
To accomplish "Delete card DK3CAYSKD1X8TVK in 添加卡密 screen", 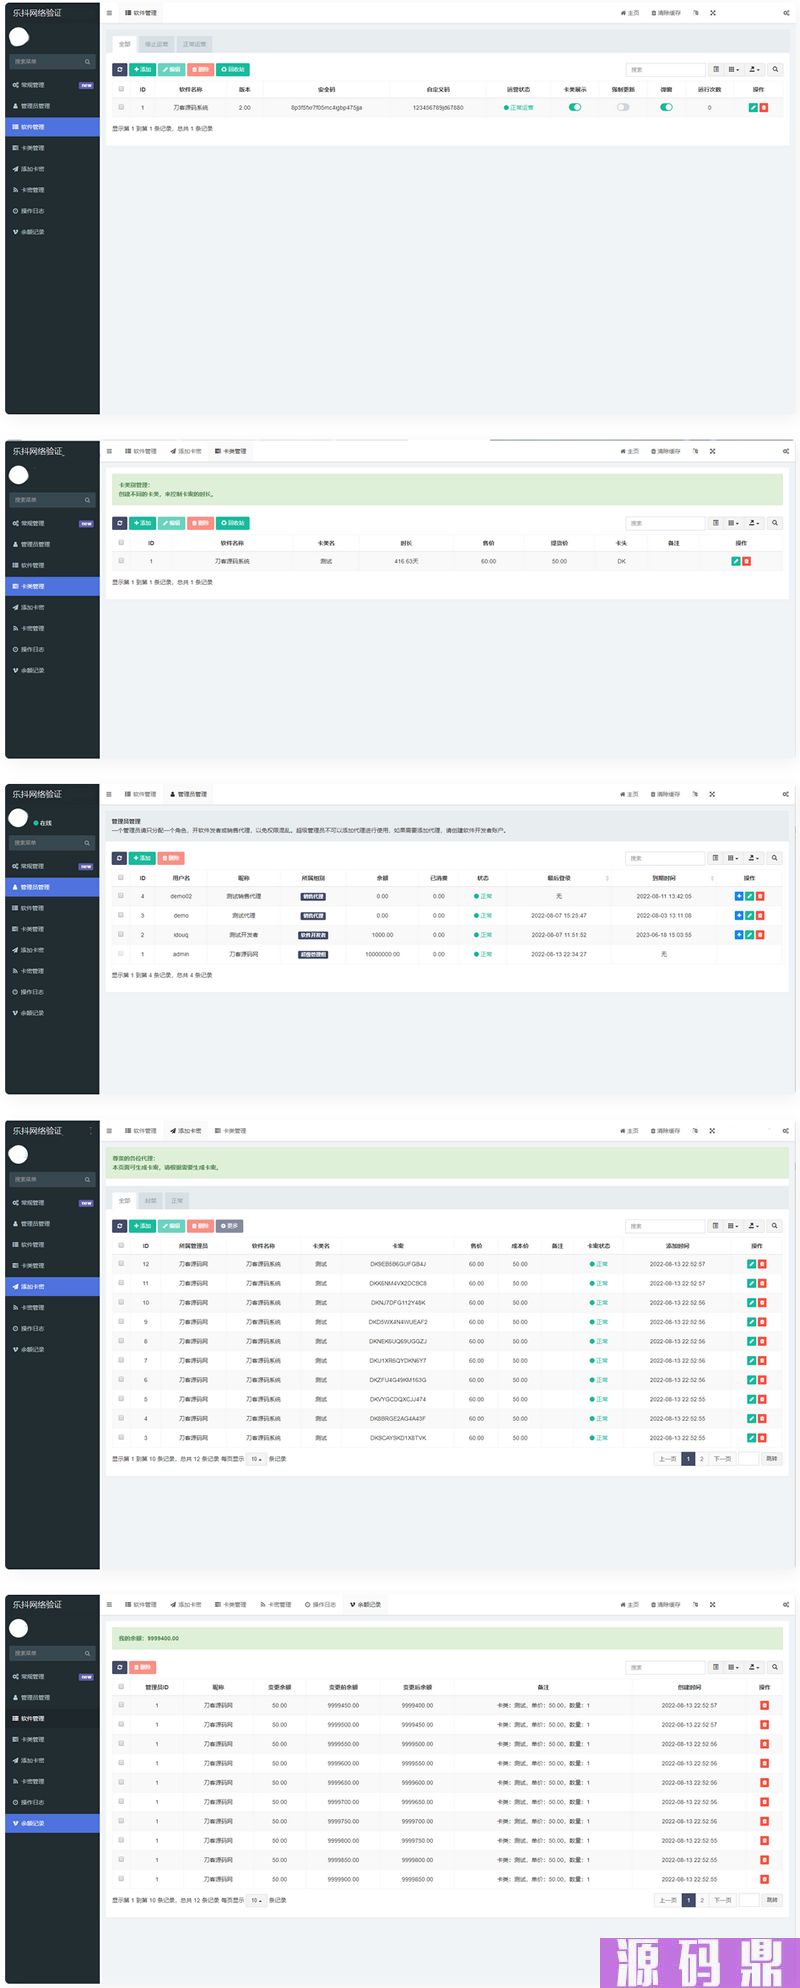I will tap(763, 1438).
